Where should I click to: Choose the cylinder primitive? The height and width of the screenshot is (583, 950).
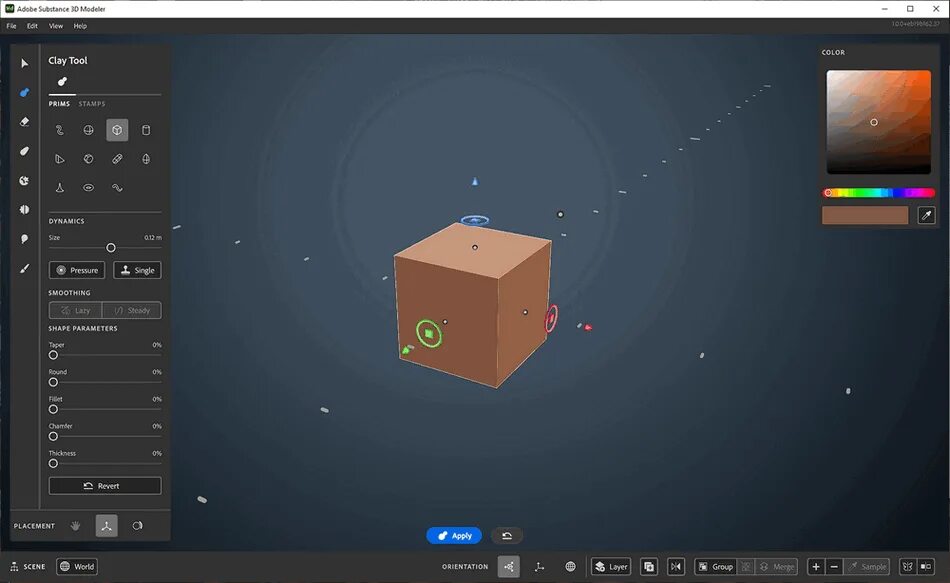point(146,130)
